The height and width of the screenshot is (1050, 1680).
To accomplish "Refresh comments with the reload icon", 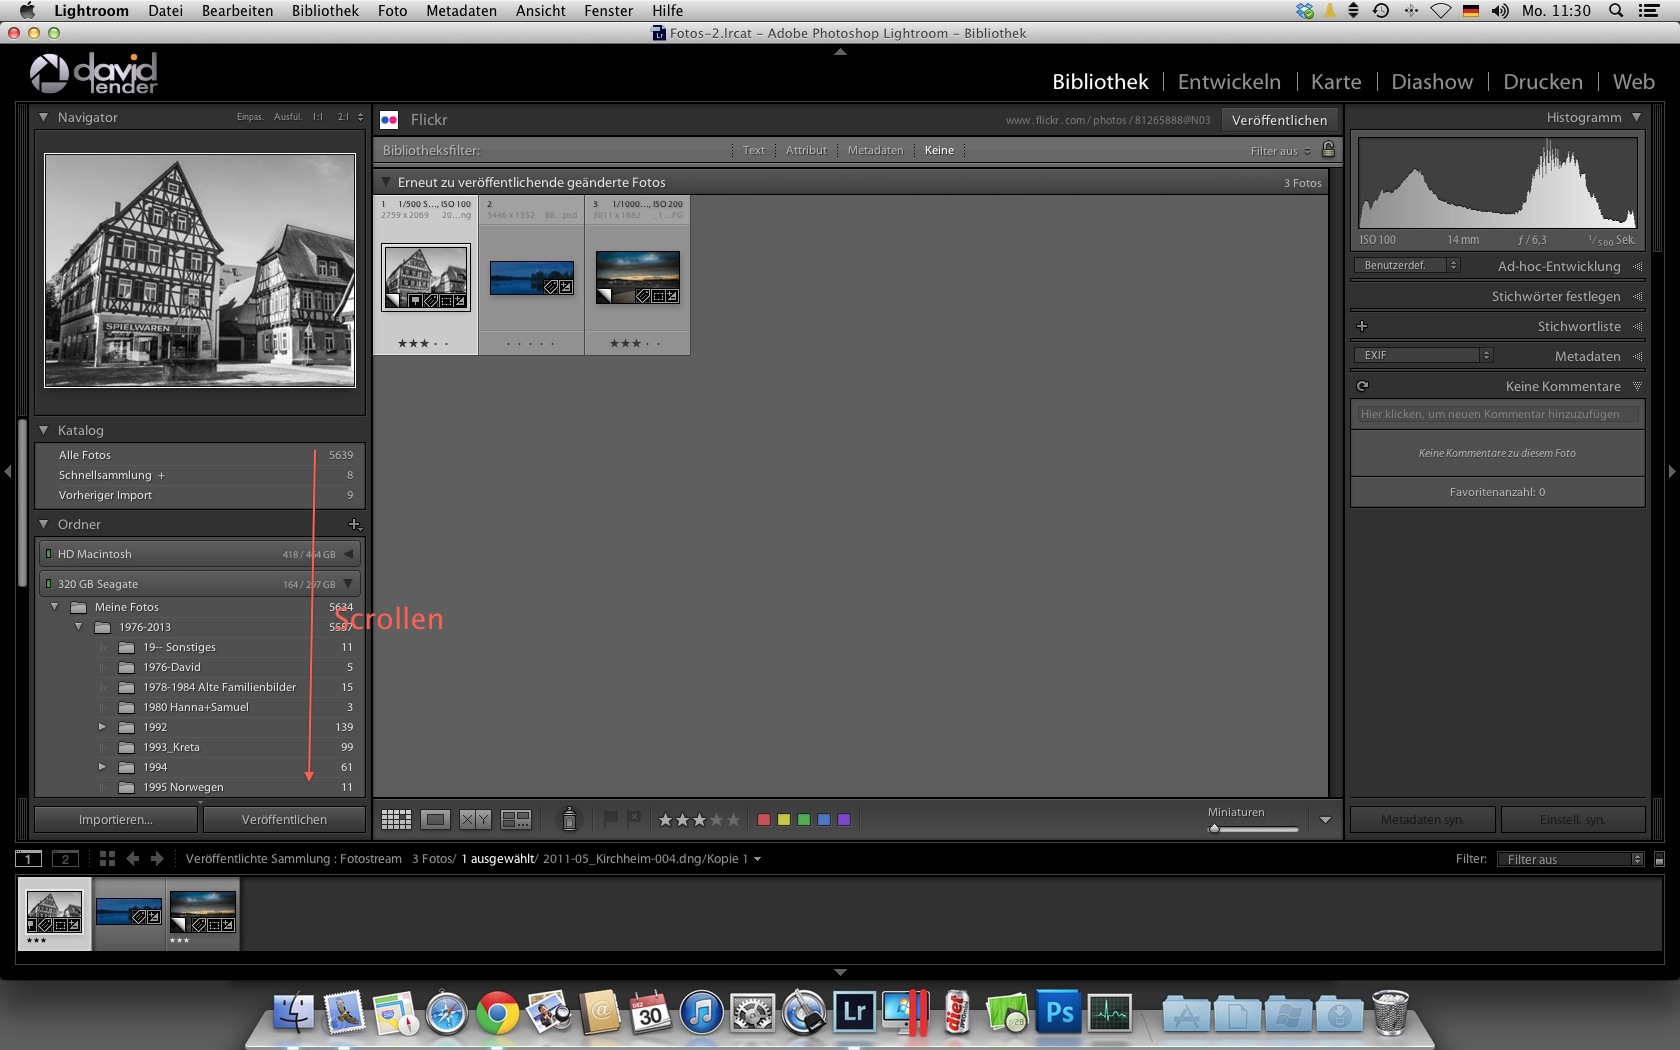I will click(x=1362, y=386).
